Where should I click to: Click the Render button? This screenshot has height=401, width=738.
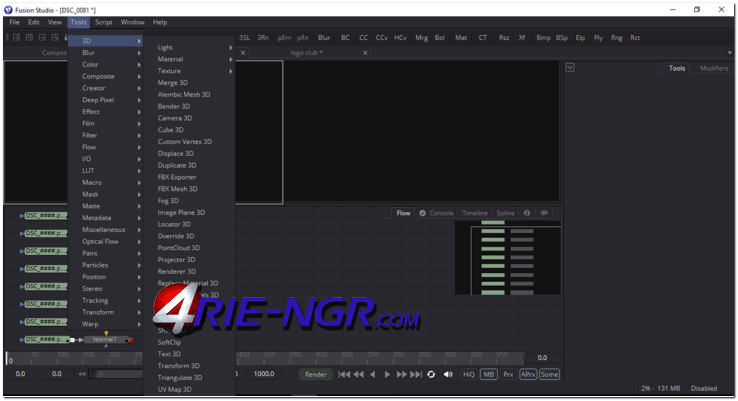315,375
